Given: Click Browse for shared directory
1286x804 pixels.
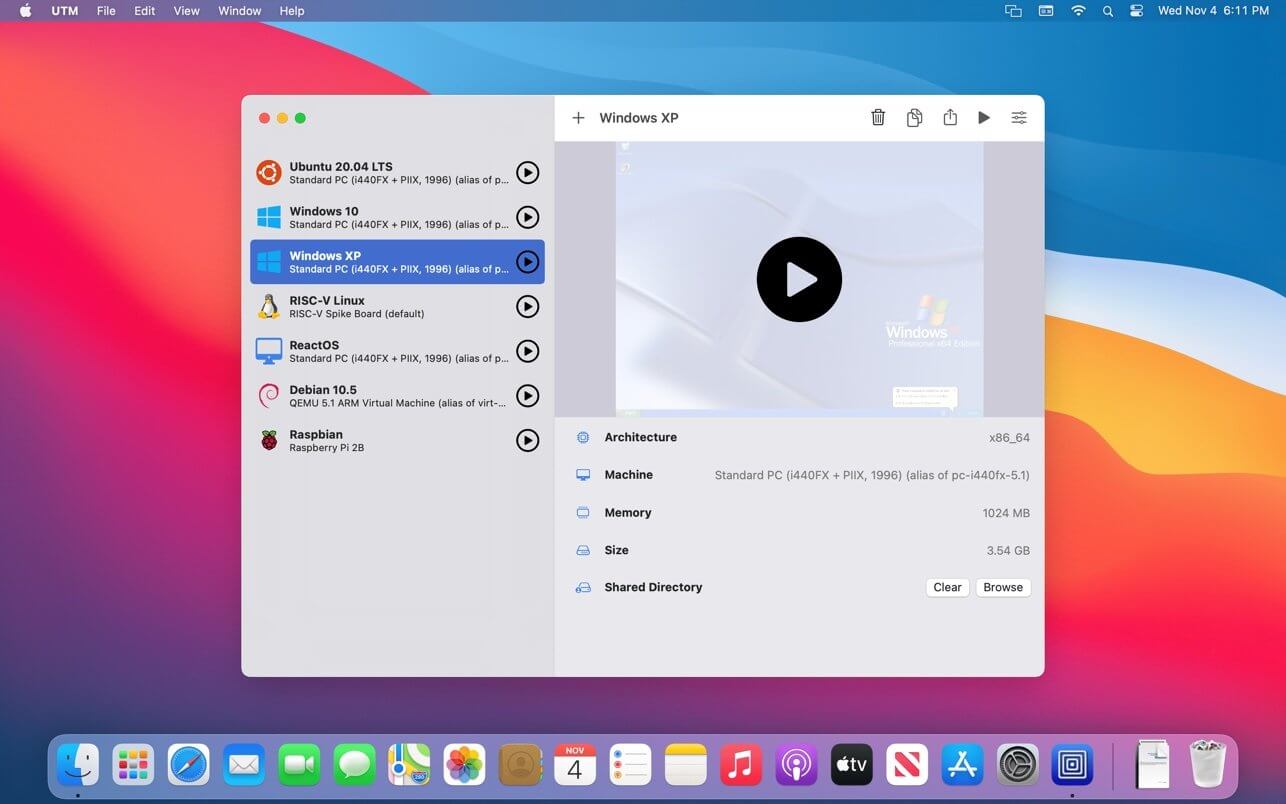Looking at the screenshot, I should [1003, 588].
